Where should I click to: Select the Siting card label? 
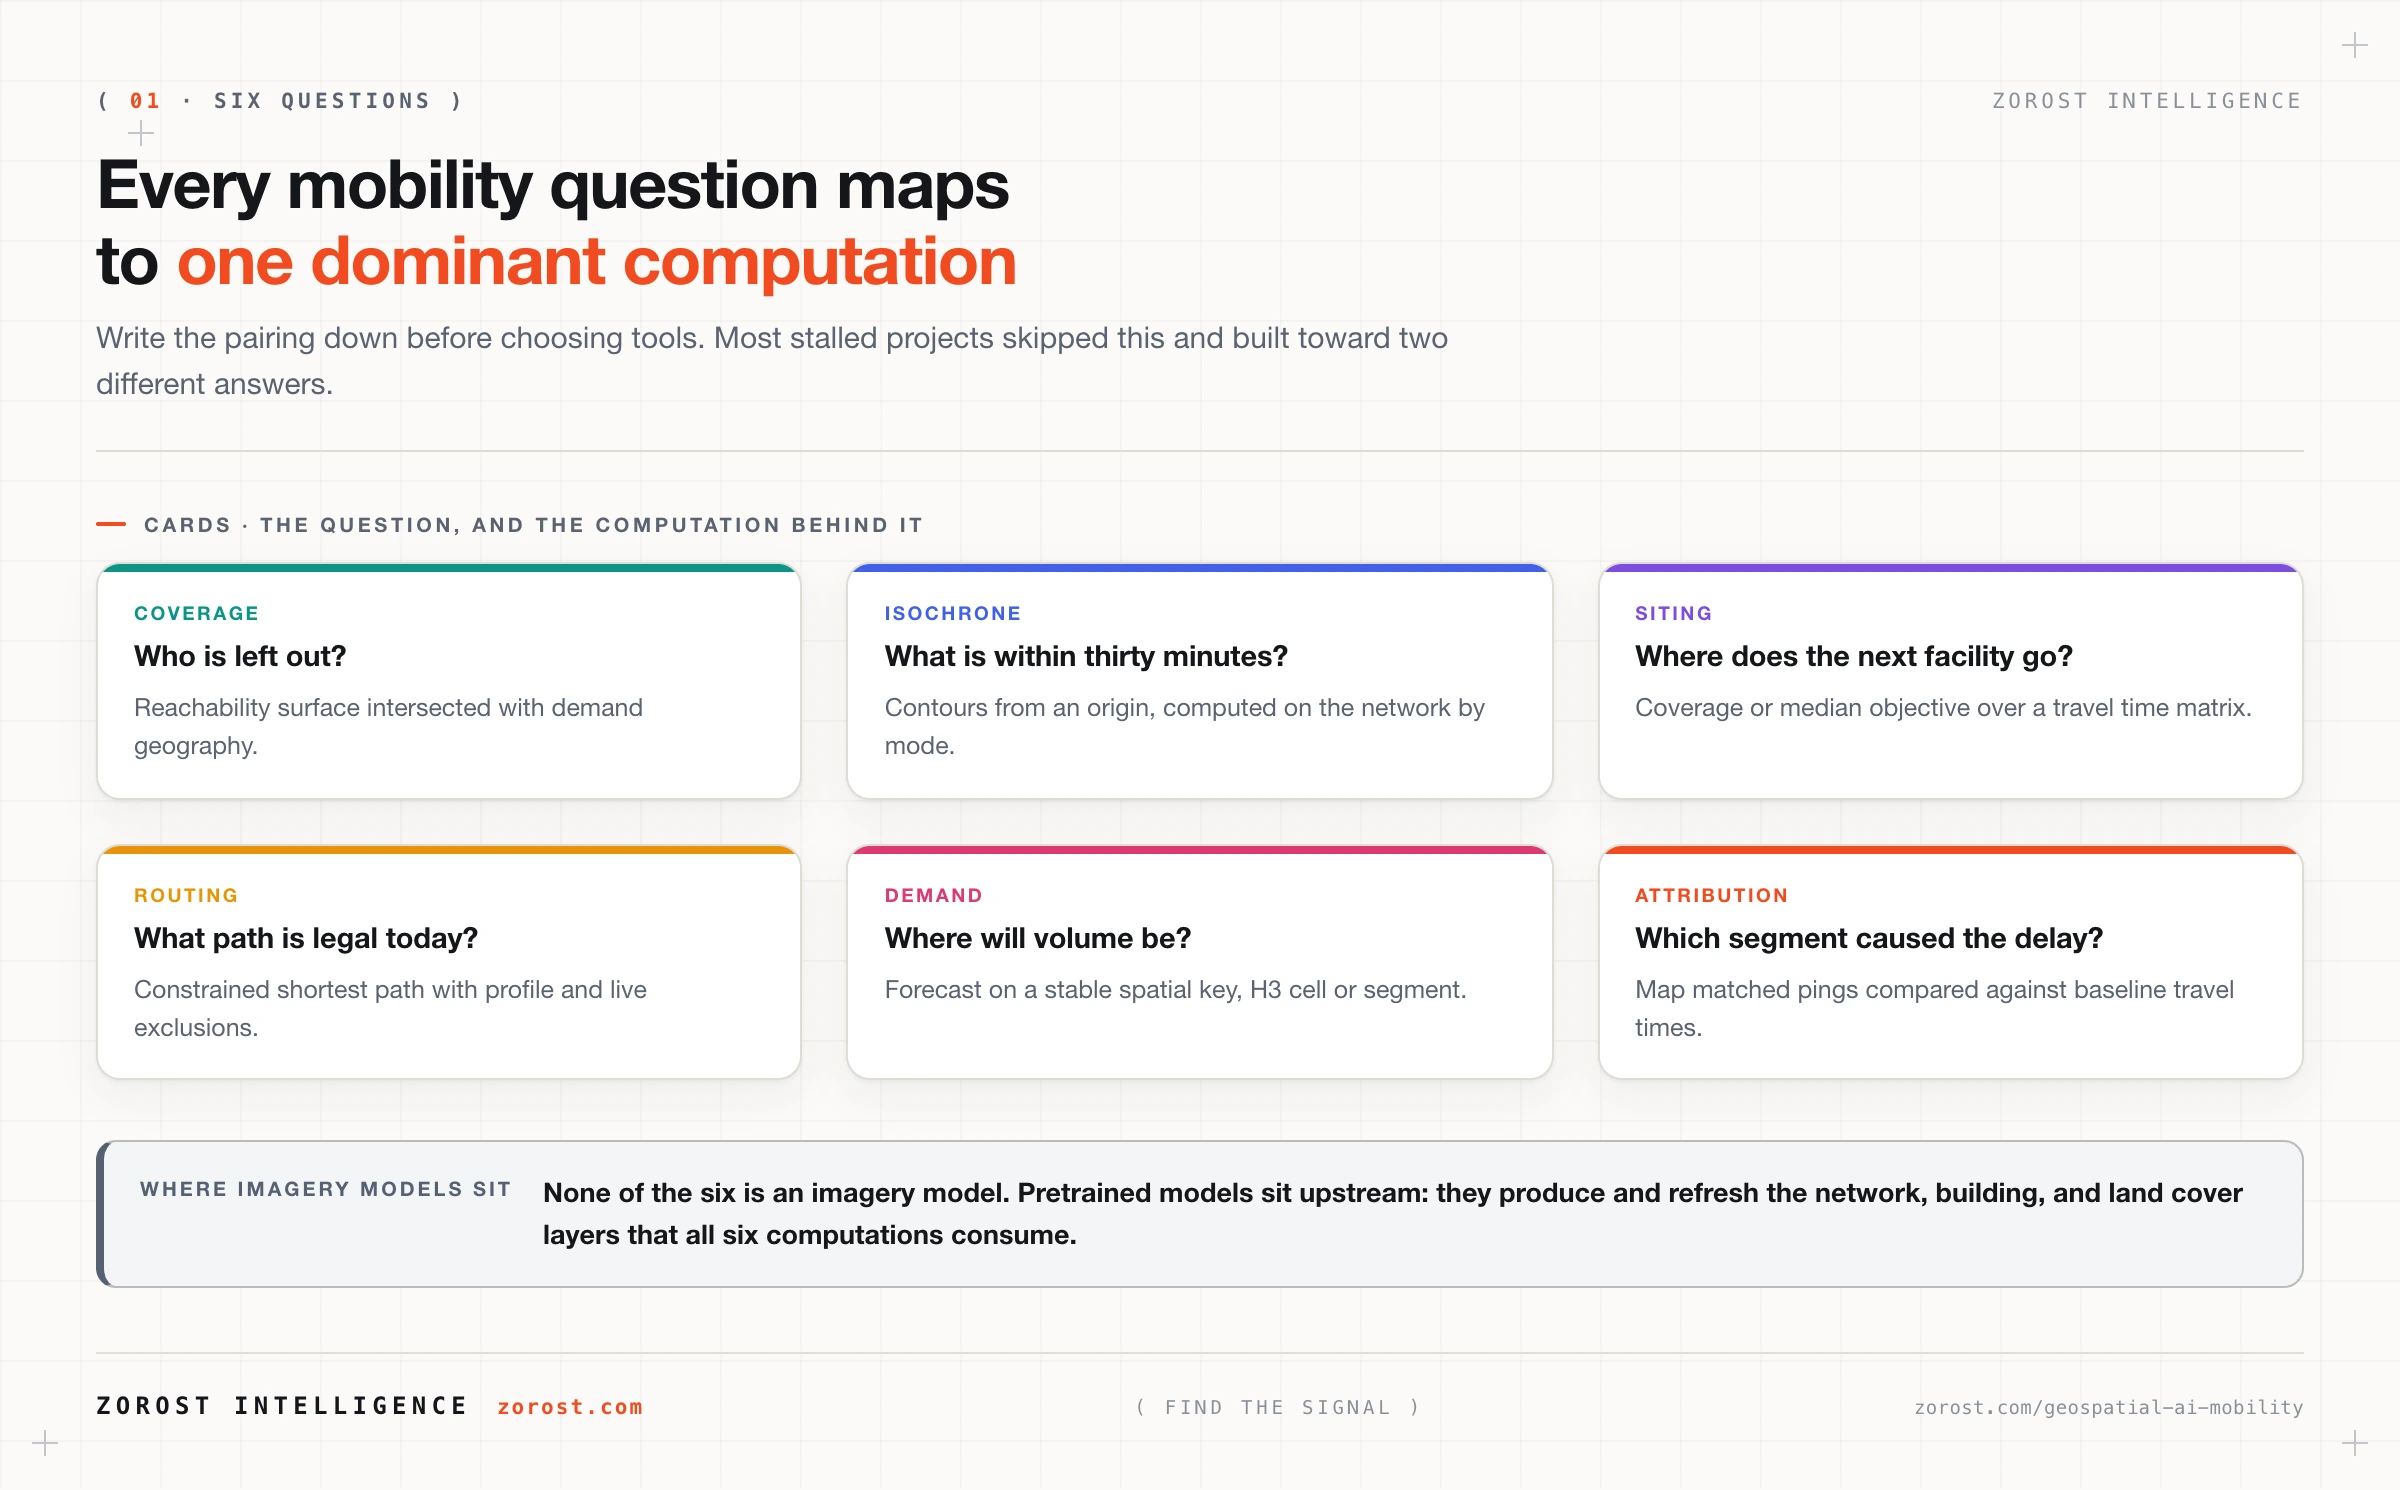pos(1674,613)
